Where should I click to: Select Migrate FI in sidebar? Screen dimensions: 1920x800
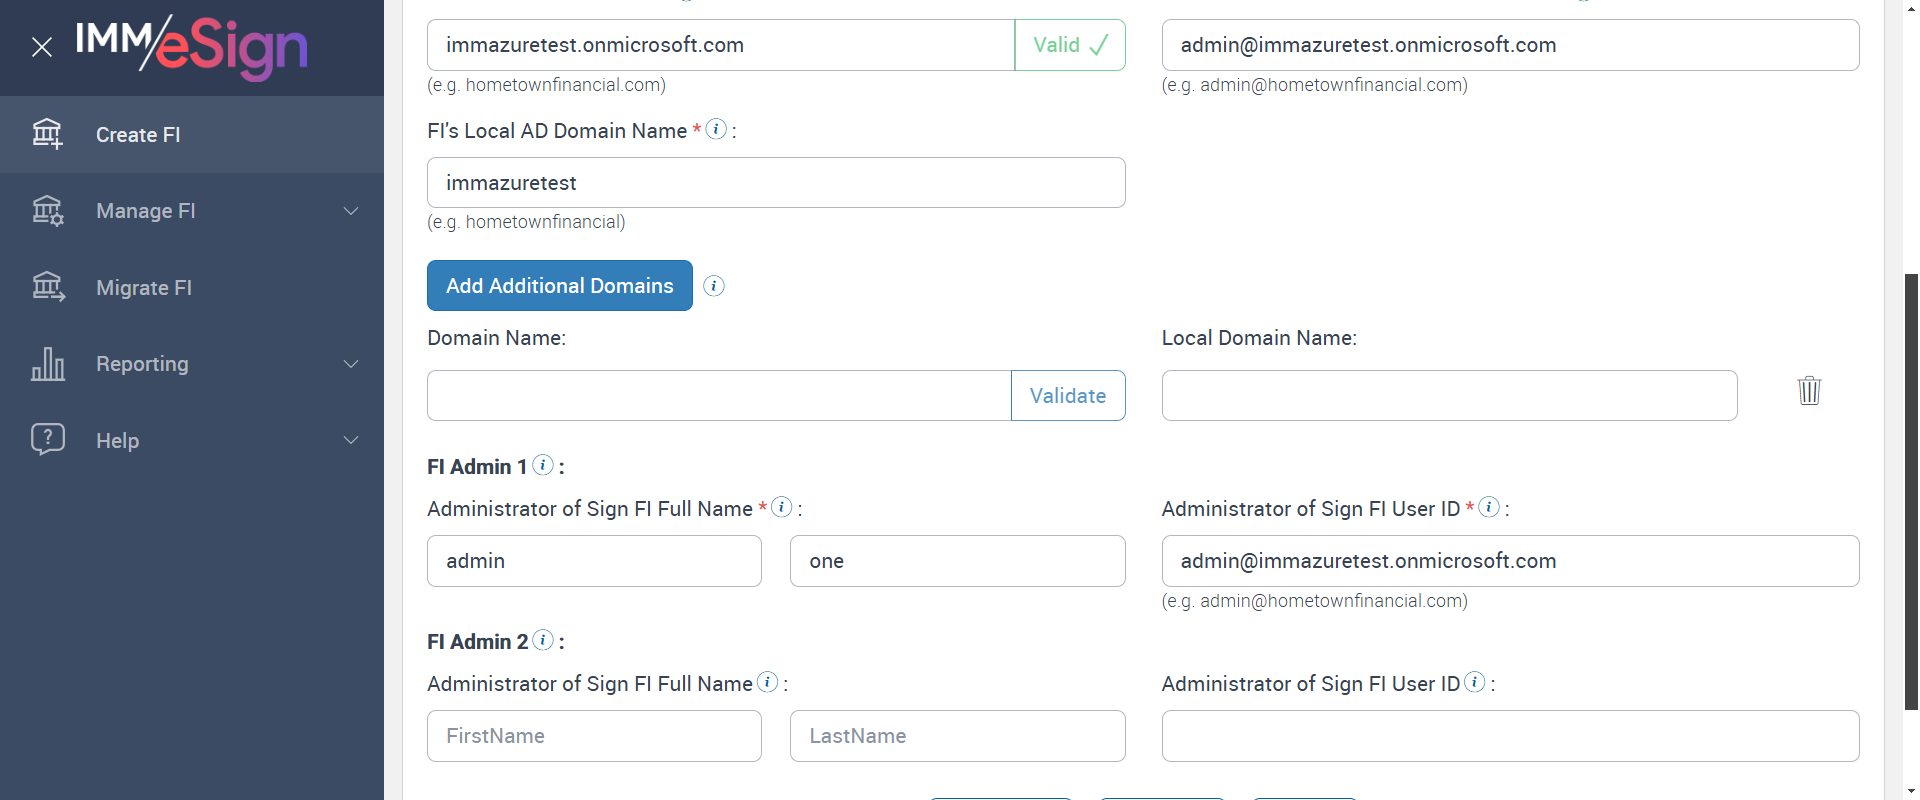pyautogui.click(x=144, y=288)
